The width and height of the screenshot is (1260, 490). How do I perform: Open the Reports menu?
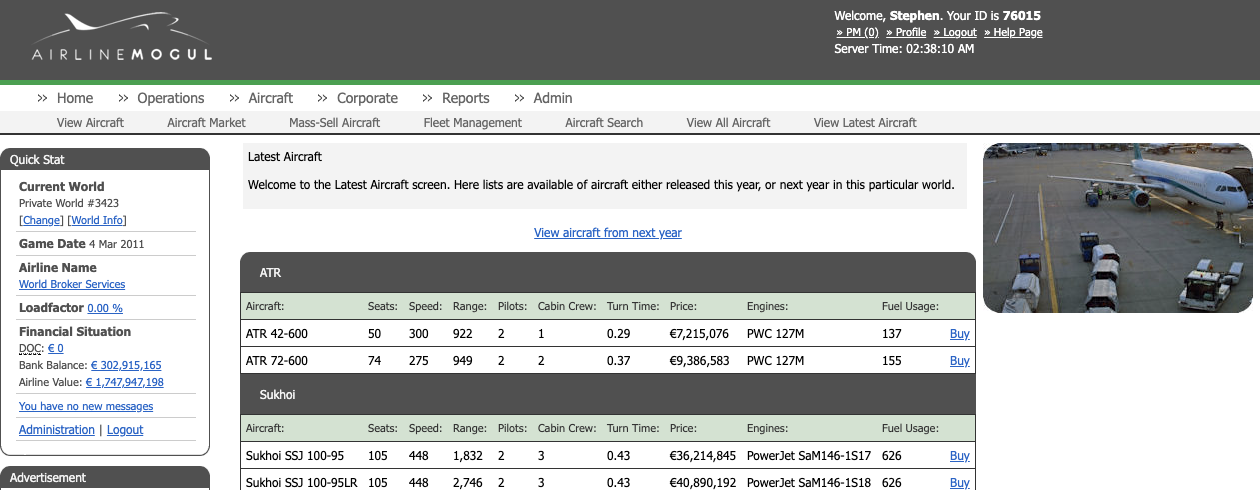click(x=465, y=98)
